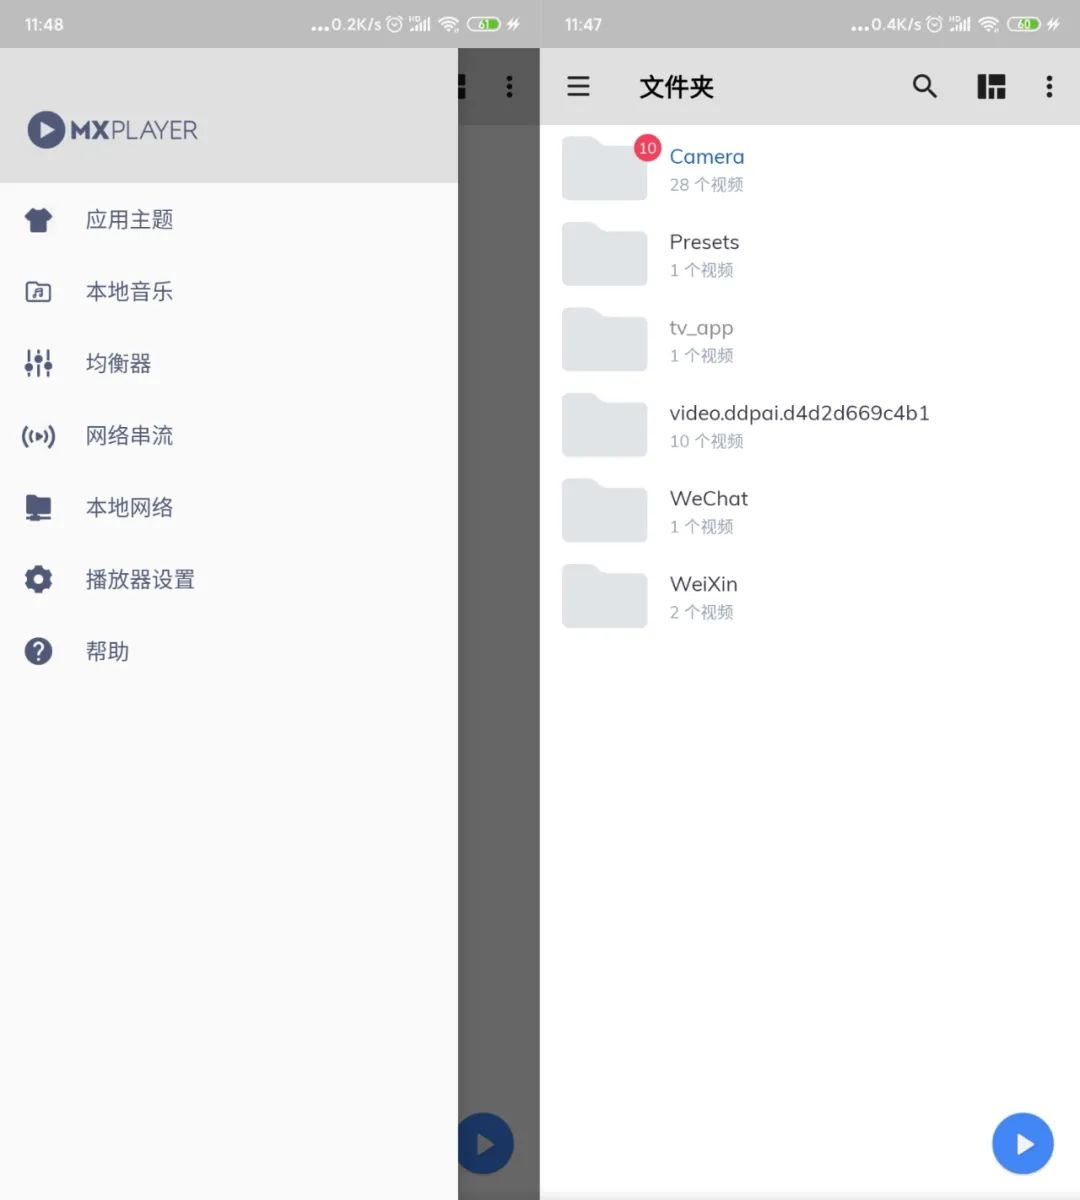Select 应用主题 menu entry
1080x1200 pixels.
point(229,220)
